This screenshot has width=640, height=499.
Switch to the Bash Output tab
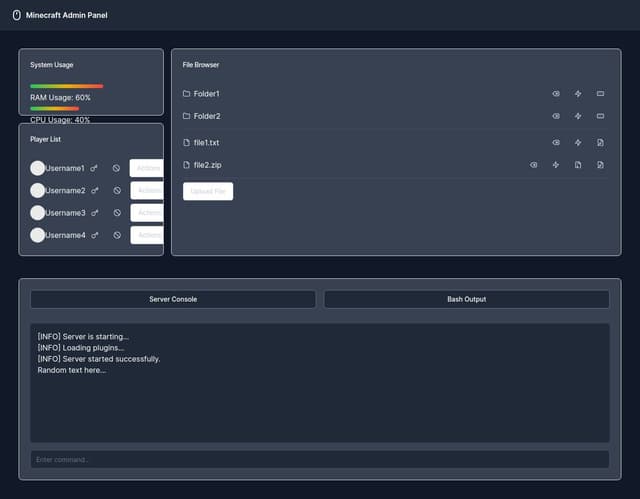pyautogui.click(x=467, y=299)
